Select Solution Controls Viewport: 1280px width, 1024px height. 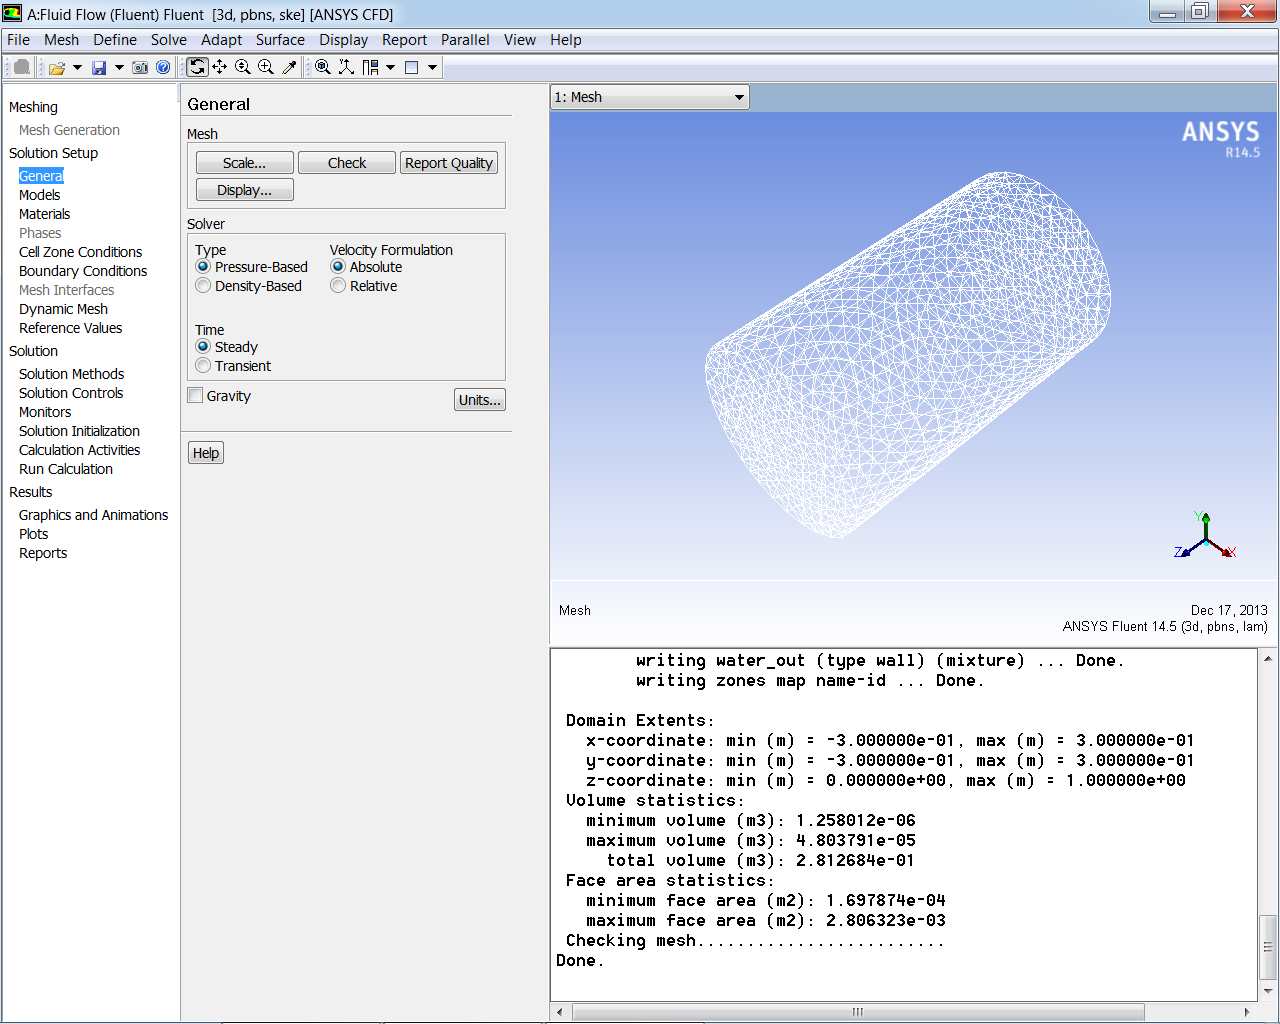71,393
